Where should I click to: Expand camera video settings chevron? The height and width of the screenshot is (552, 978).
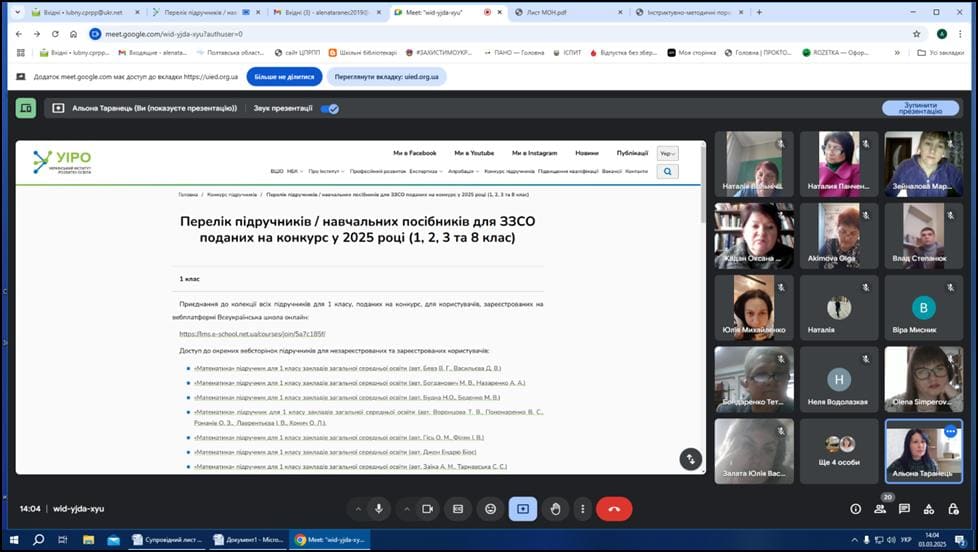pos(407,509)
